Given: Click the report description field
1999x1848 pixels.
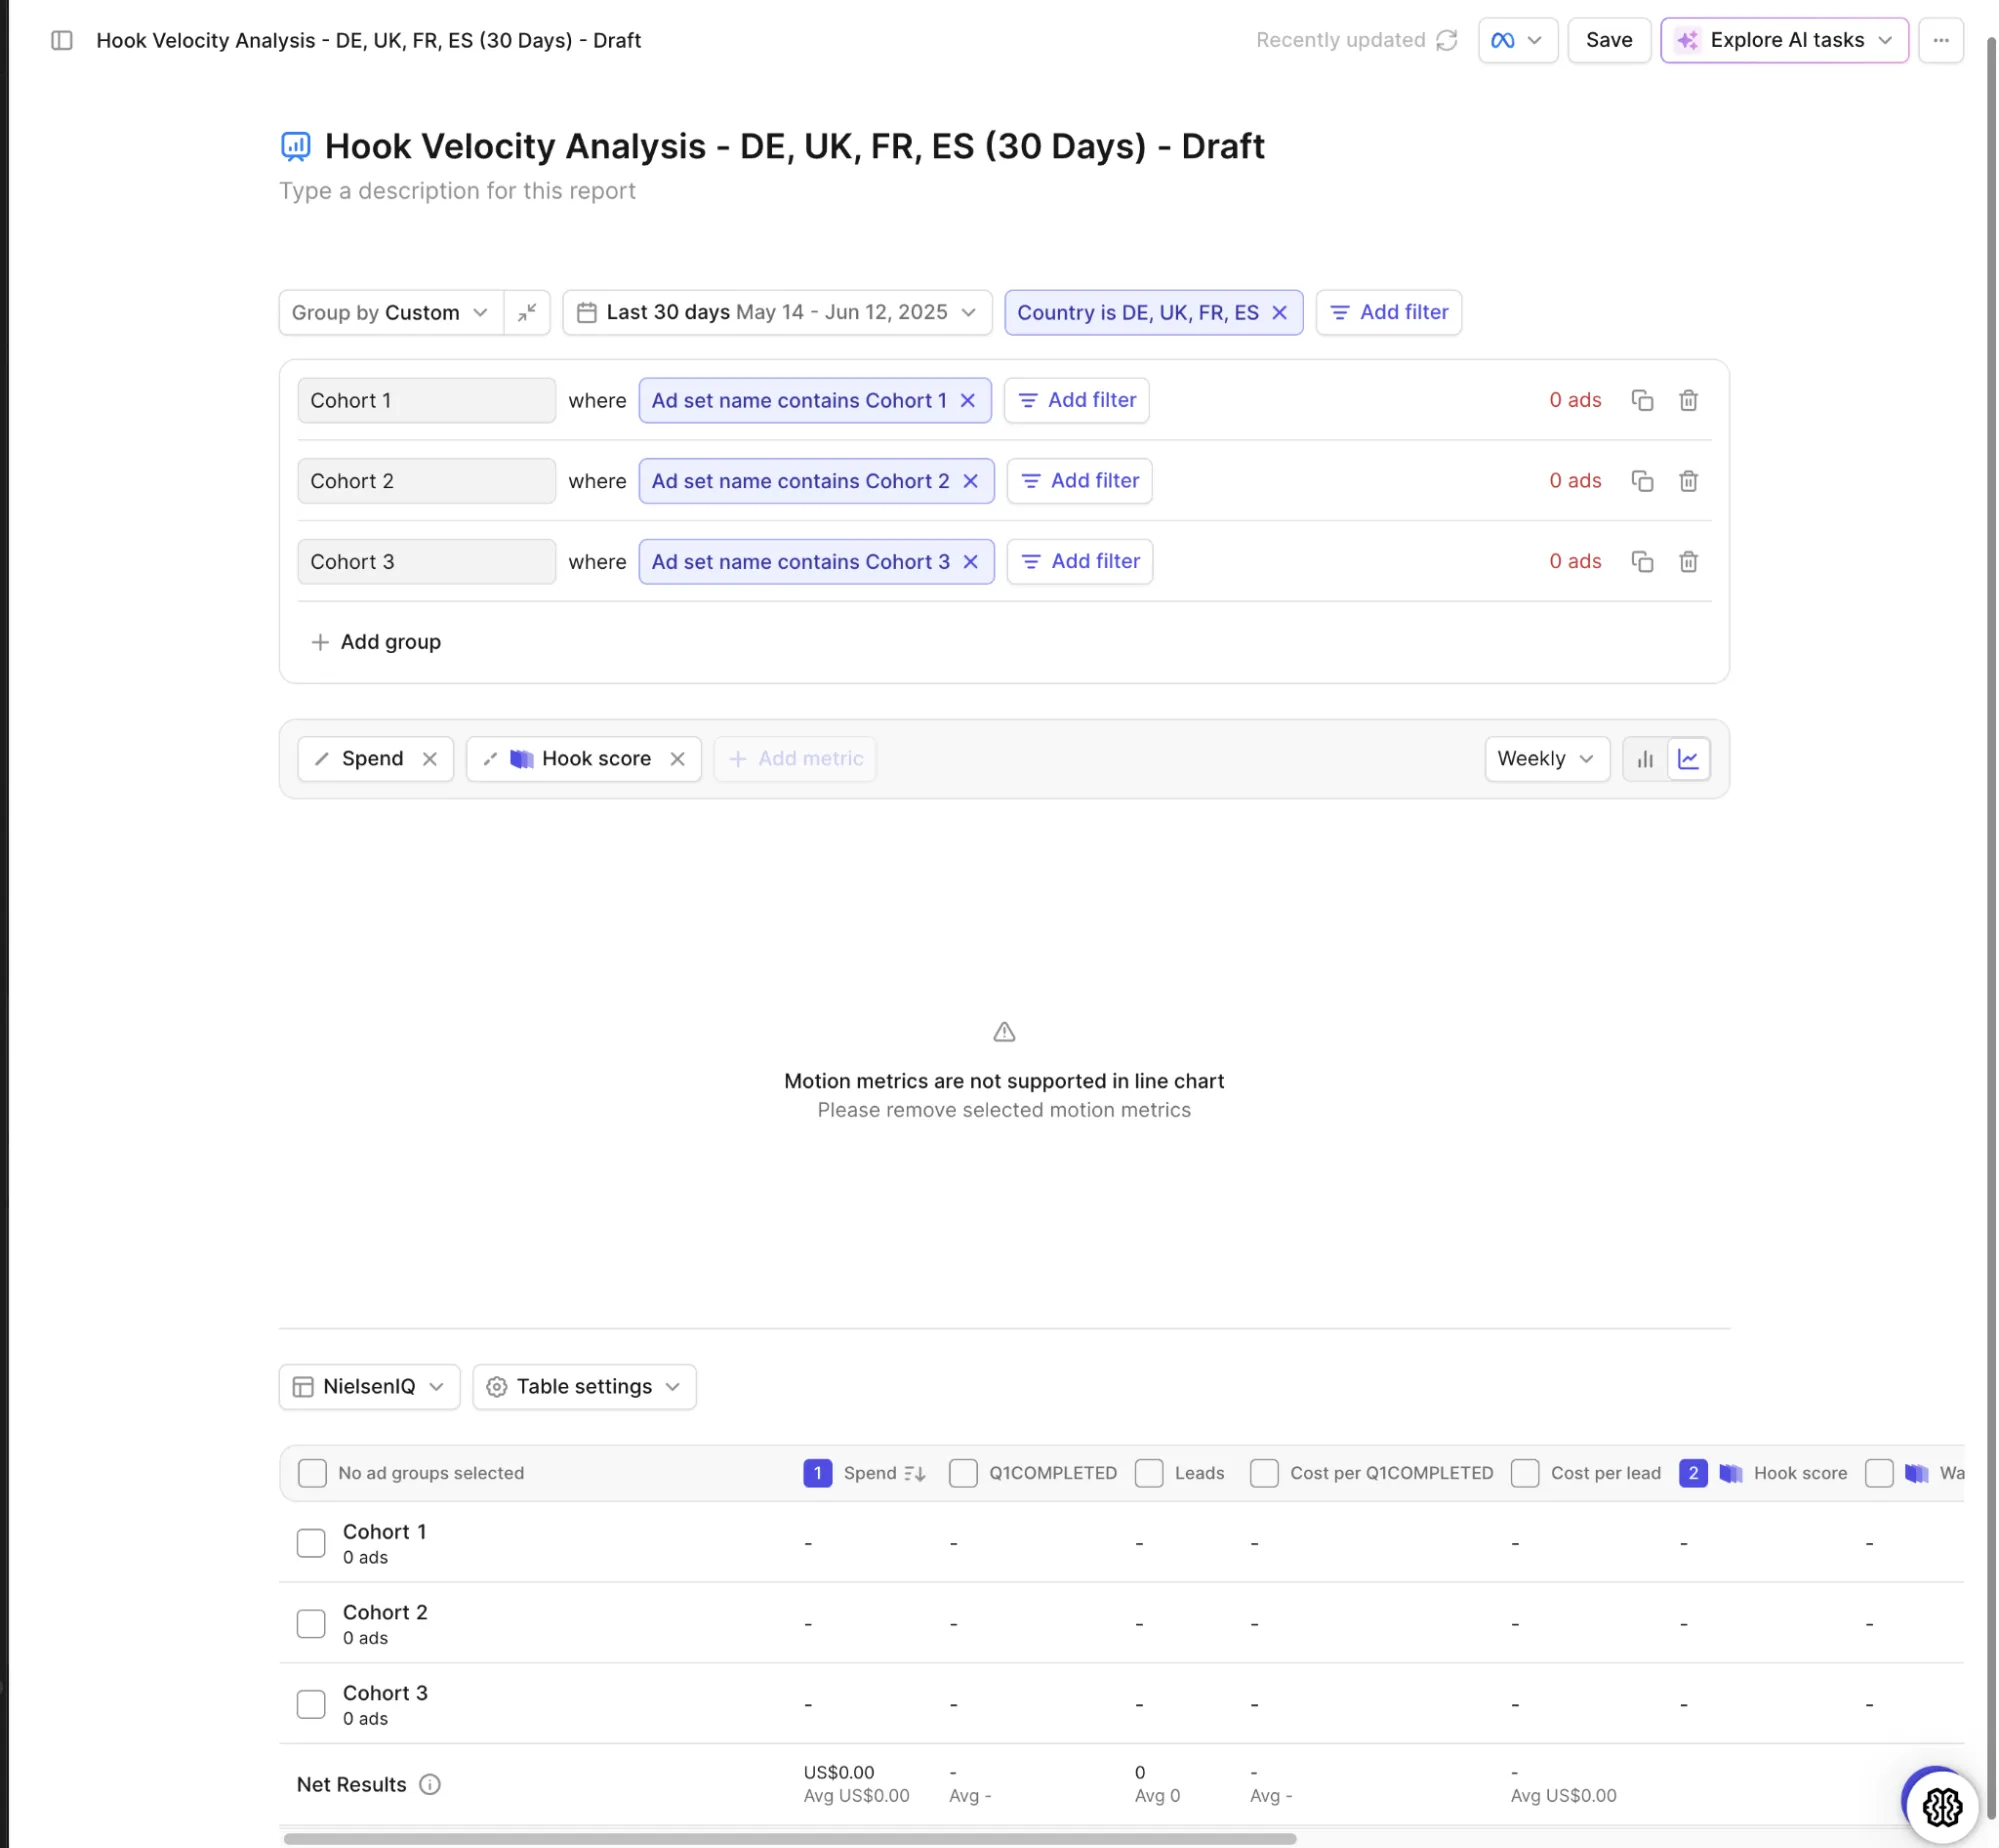Looking at the screenshot, I should 457,191.
